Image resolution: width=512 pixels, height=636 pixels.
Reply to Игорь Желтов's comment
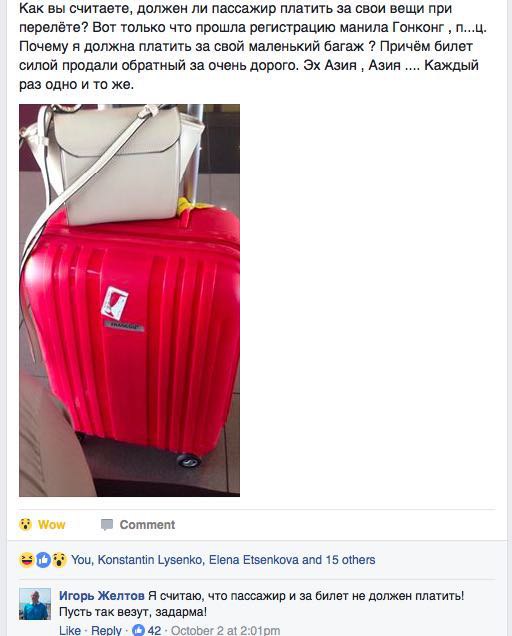click(106, 630)
